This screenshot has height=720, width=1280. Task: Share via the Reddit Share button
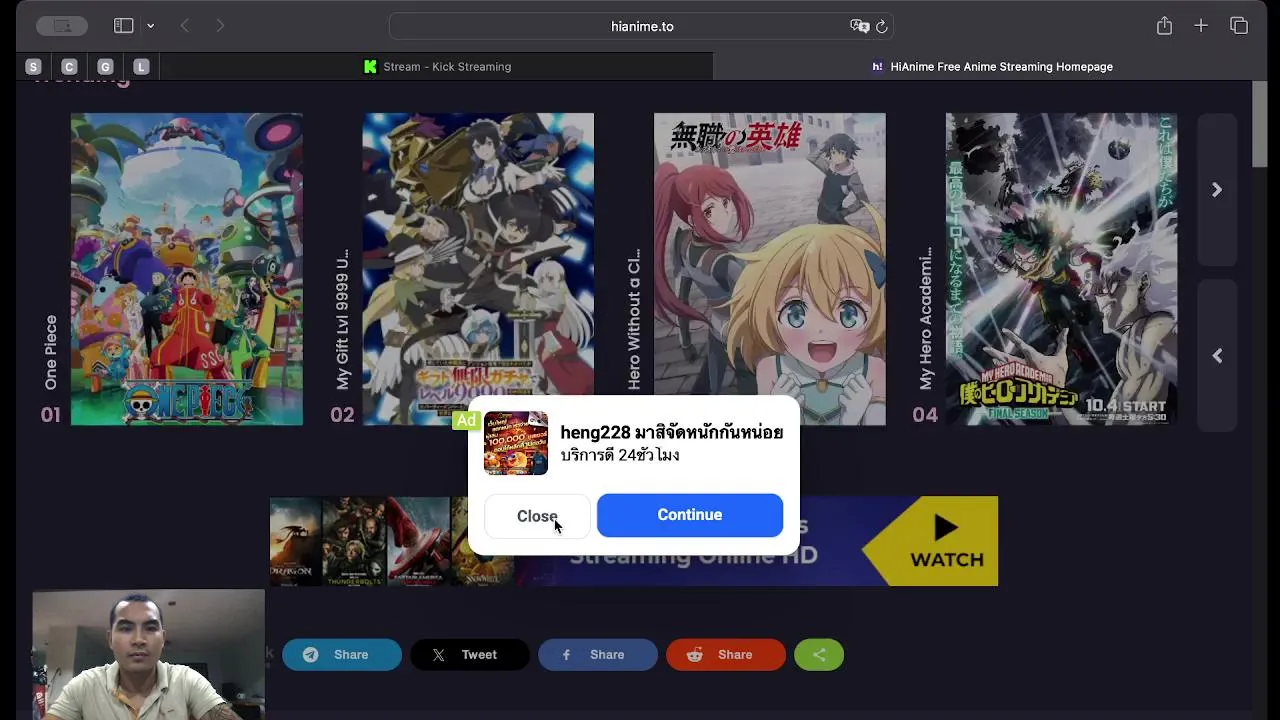pos(726,655)
